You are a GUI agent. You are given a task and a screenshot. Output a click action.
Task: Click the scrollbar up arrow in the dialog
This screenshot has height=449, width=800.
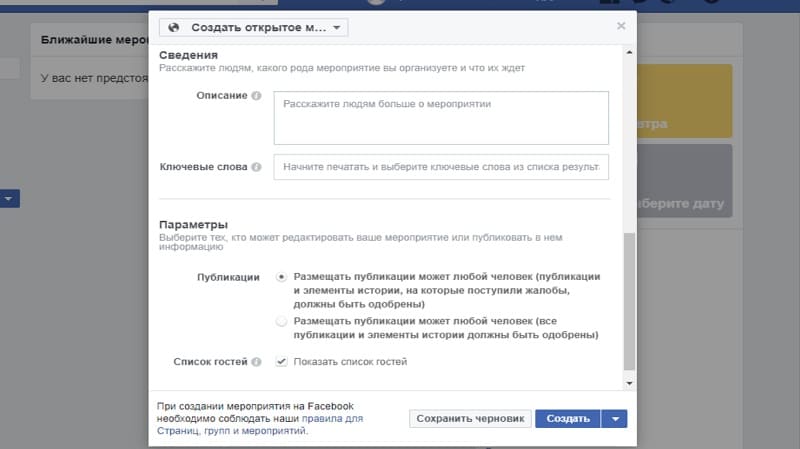tap(630, 52)
